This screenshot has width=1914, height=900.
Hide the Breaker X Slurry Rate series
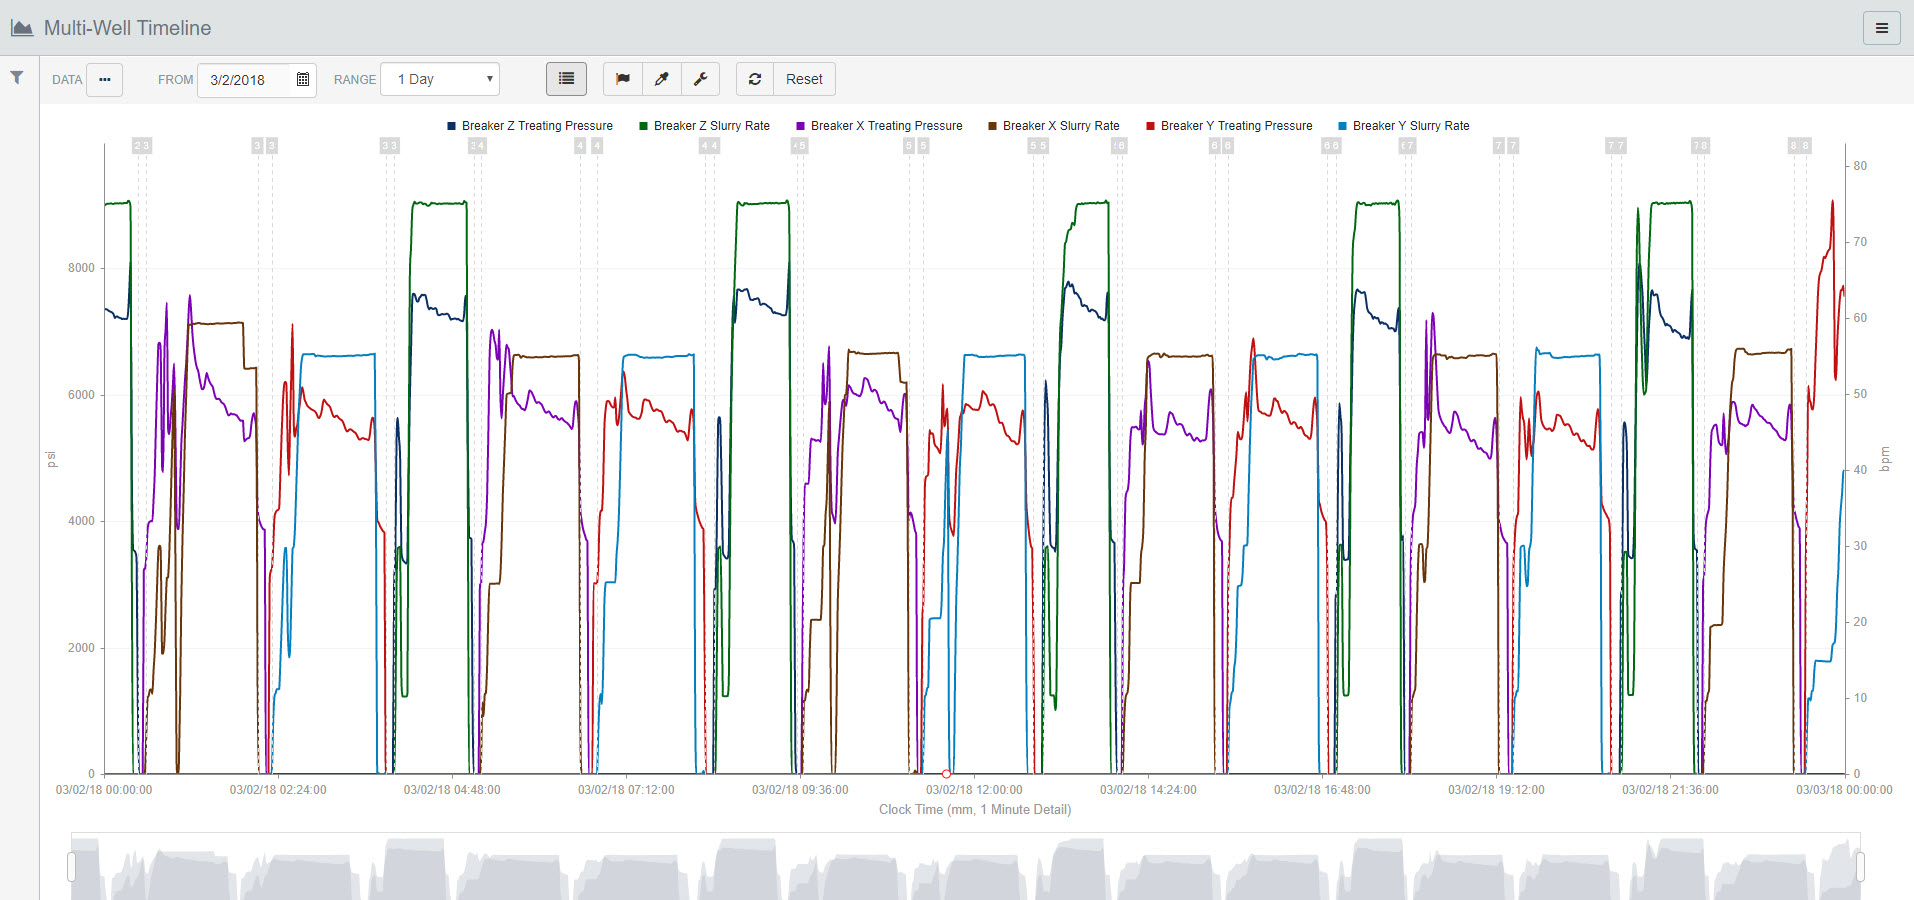point(1060,126)
